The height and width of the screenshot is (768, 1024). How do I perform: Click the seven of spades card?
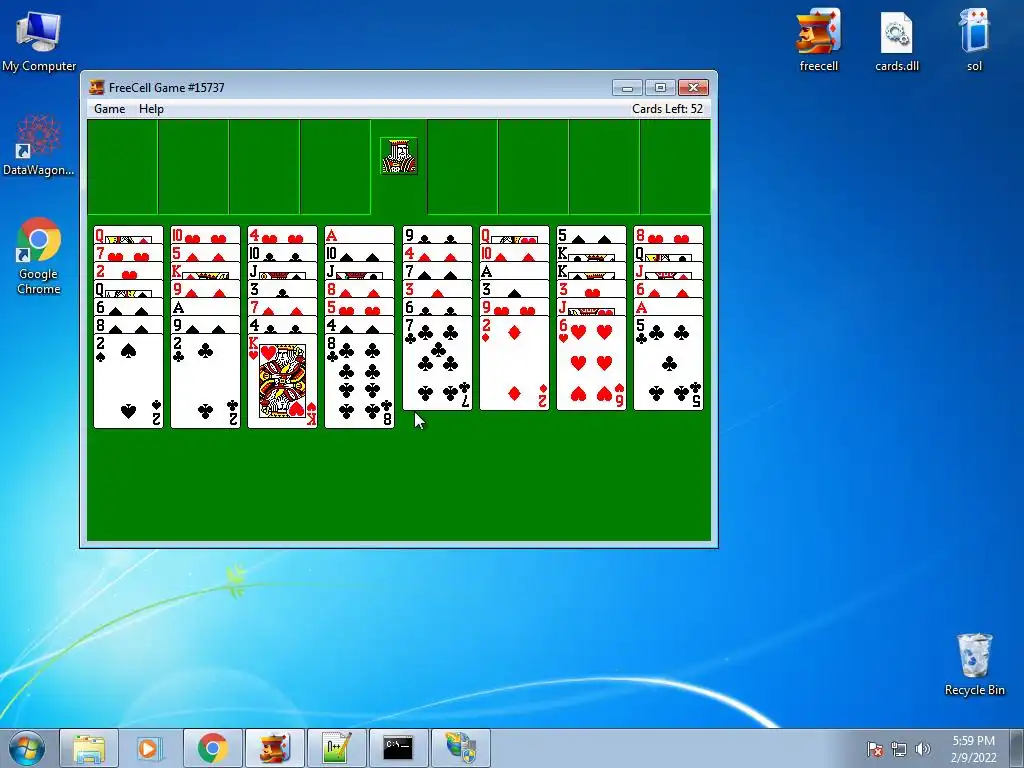(437, 272)
